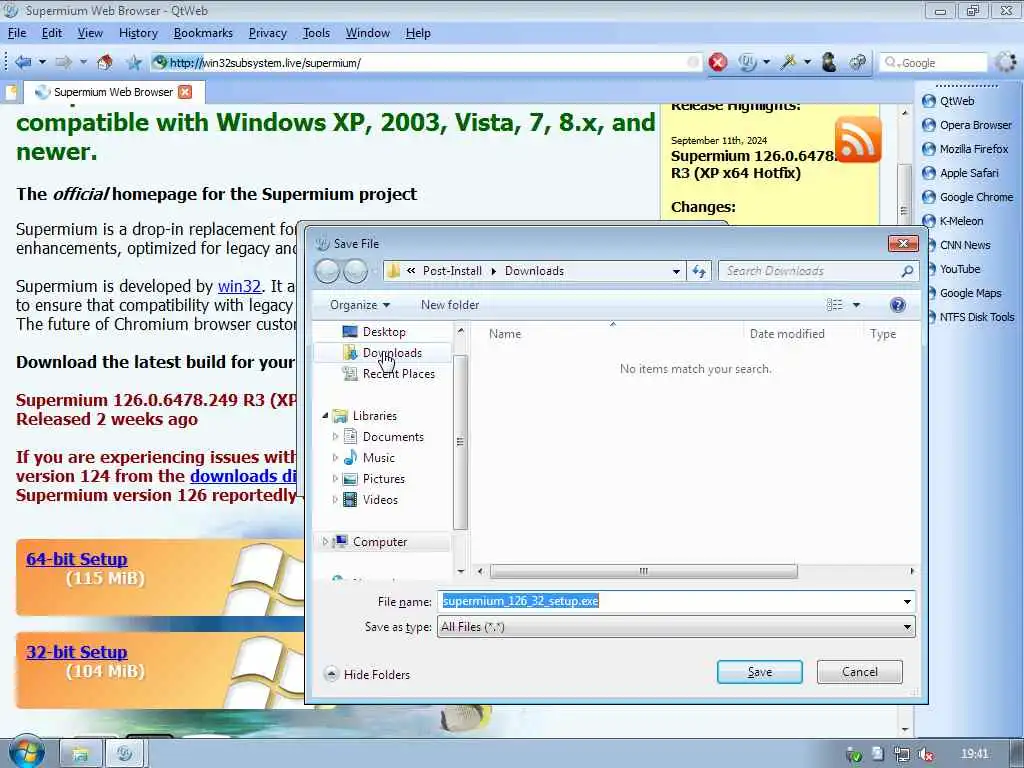Click the Back button in Save File dialog

click(x=327, y=271)
